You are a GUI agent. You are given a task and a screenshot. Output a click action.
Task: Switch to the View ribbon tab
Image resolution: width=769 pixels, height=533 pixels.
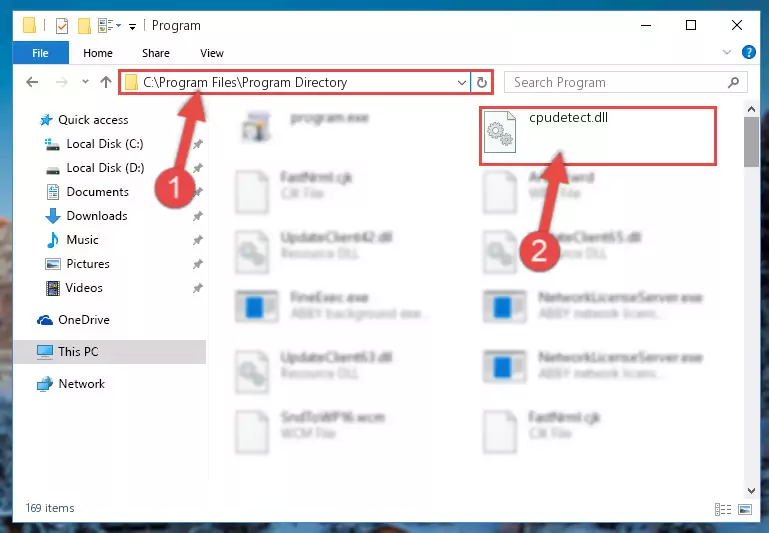(x=212, y=53)
